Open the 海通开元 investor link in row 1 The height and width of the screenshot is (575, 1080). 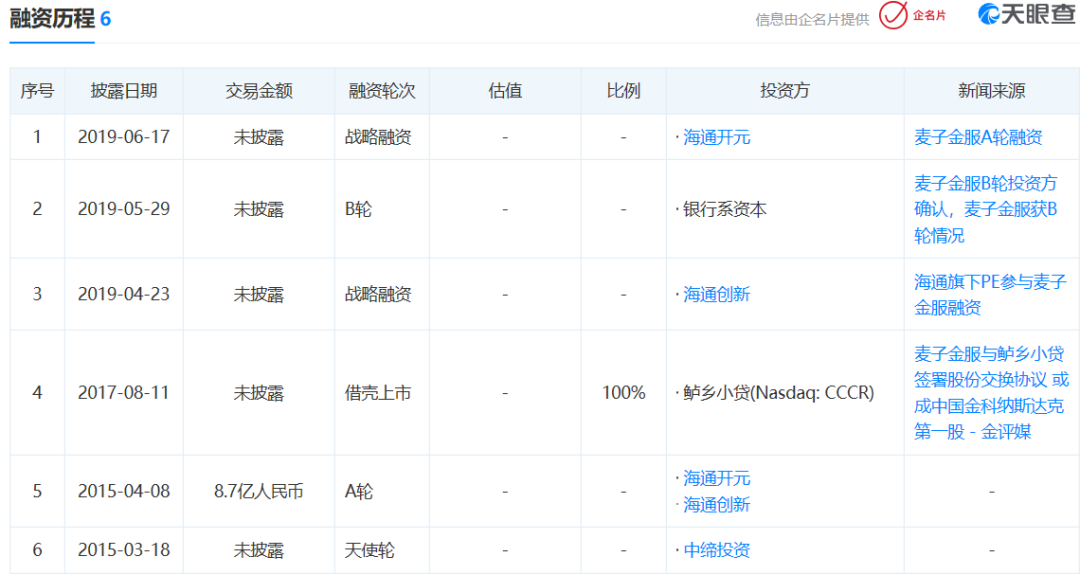716,137
